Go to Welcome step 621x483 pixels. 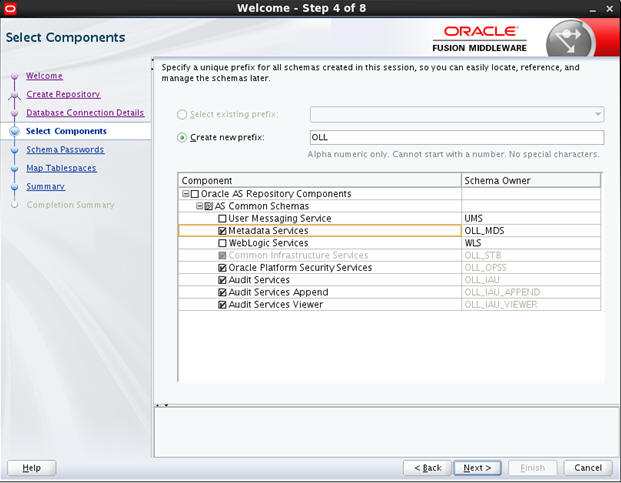(44, 76)
